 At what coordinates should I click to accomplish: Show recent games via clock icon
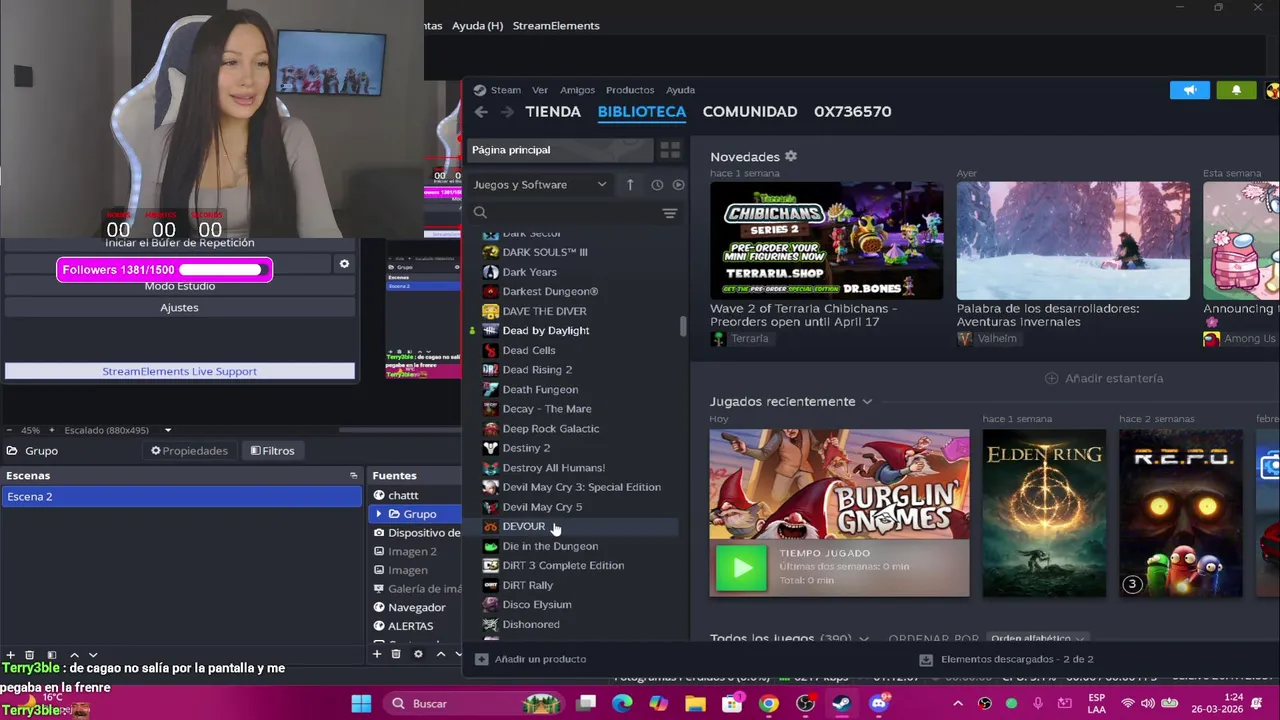pyautogui.click(x=657, y=184)
